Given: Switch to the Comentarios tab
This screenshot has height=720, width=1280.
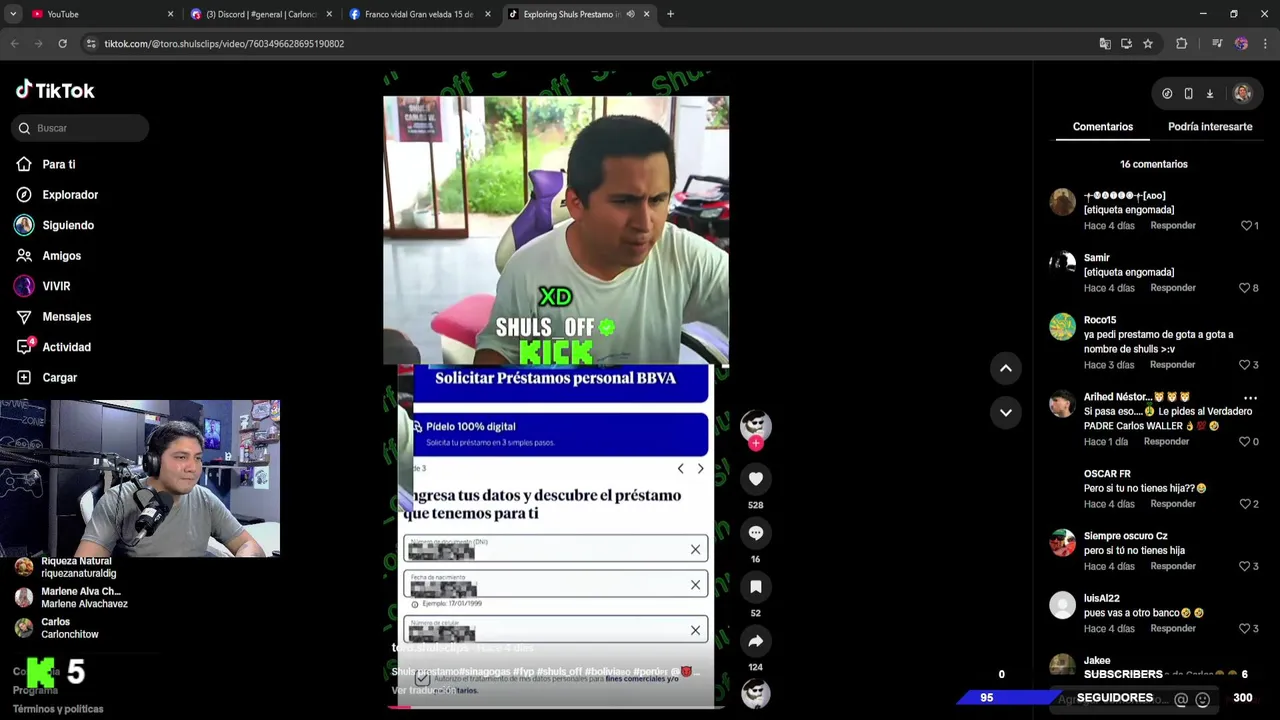Looking at the screenshot, I should (1103, 127).
